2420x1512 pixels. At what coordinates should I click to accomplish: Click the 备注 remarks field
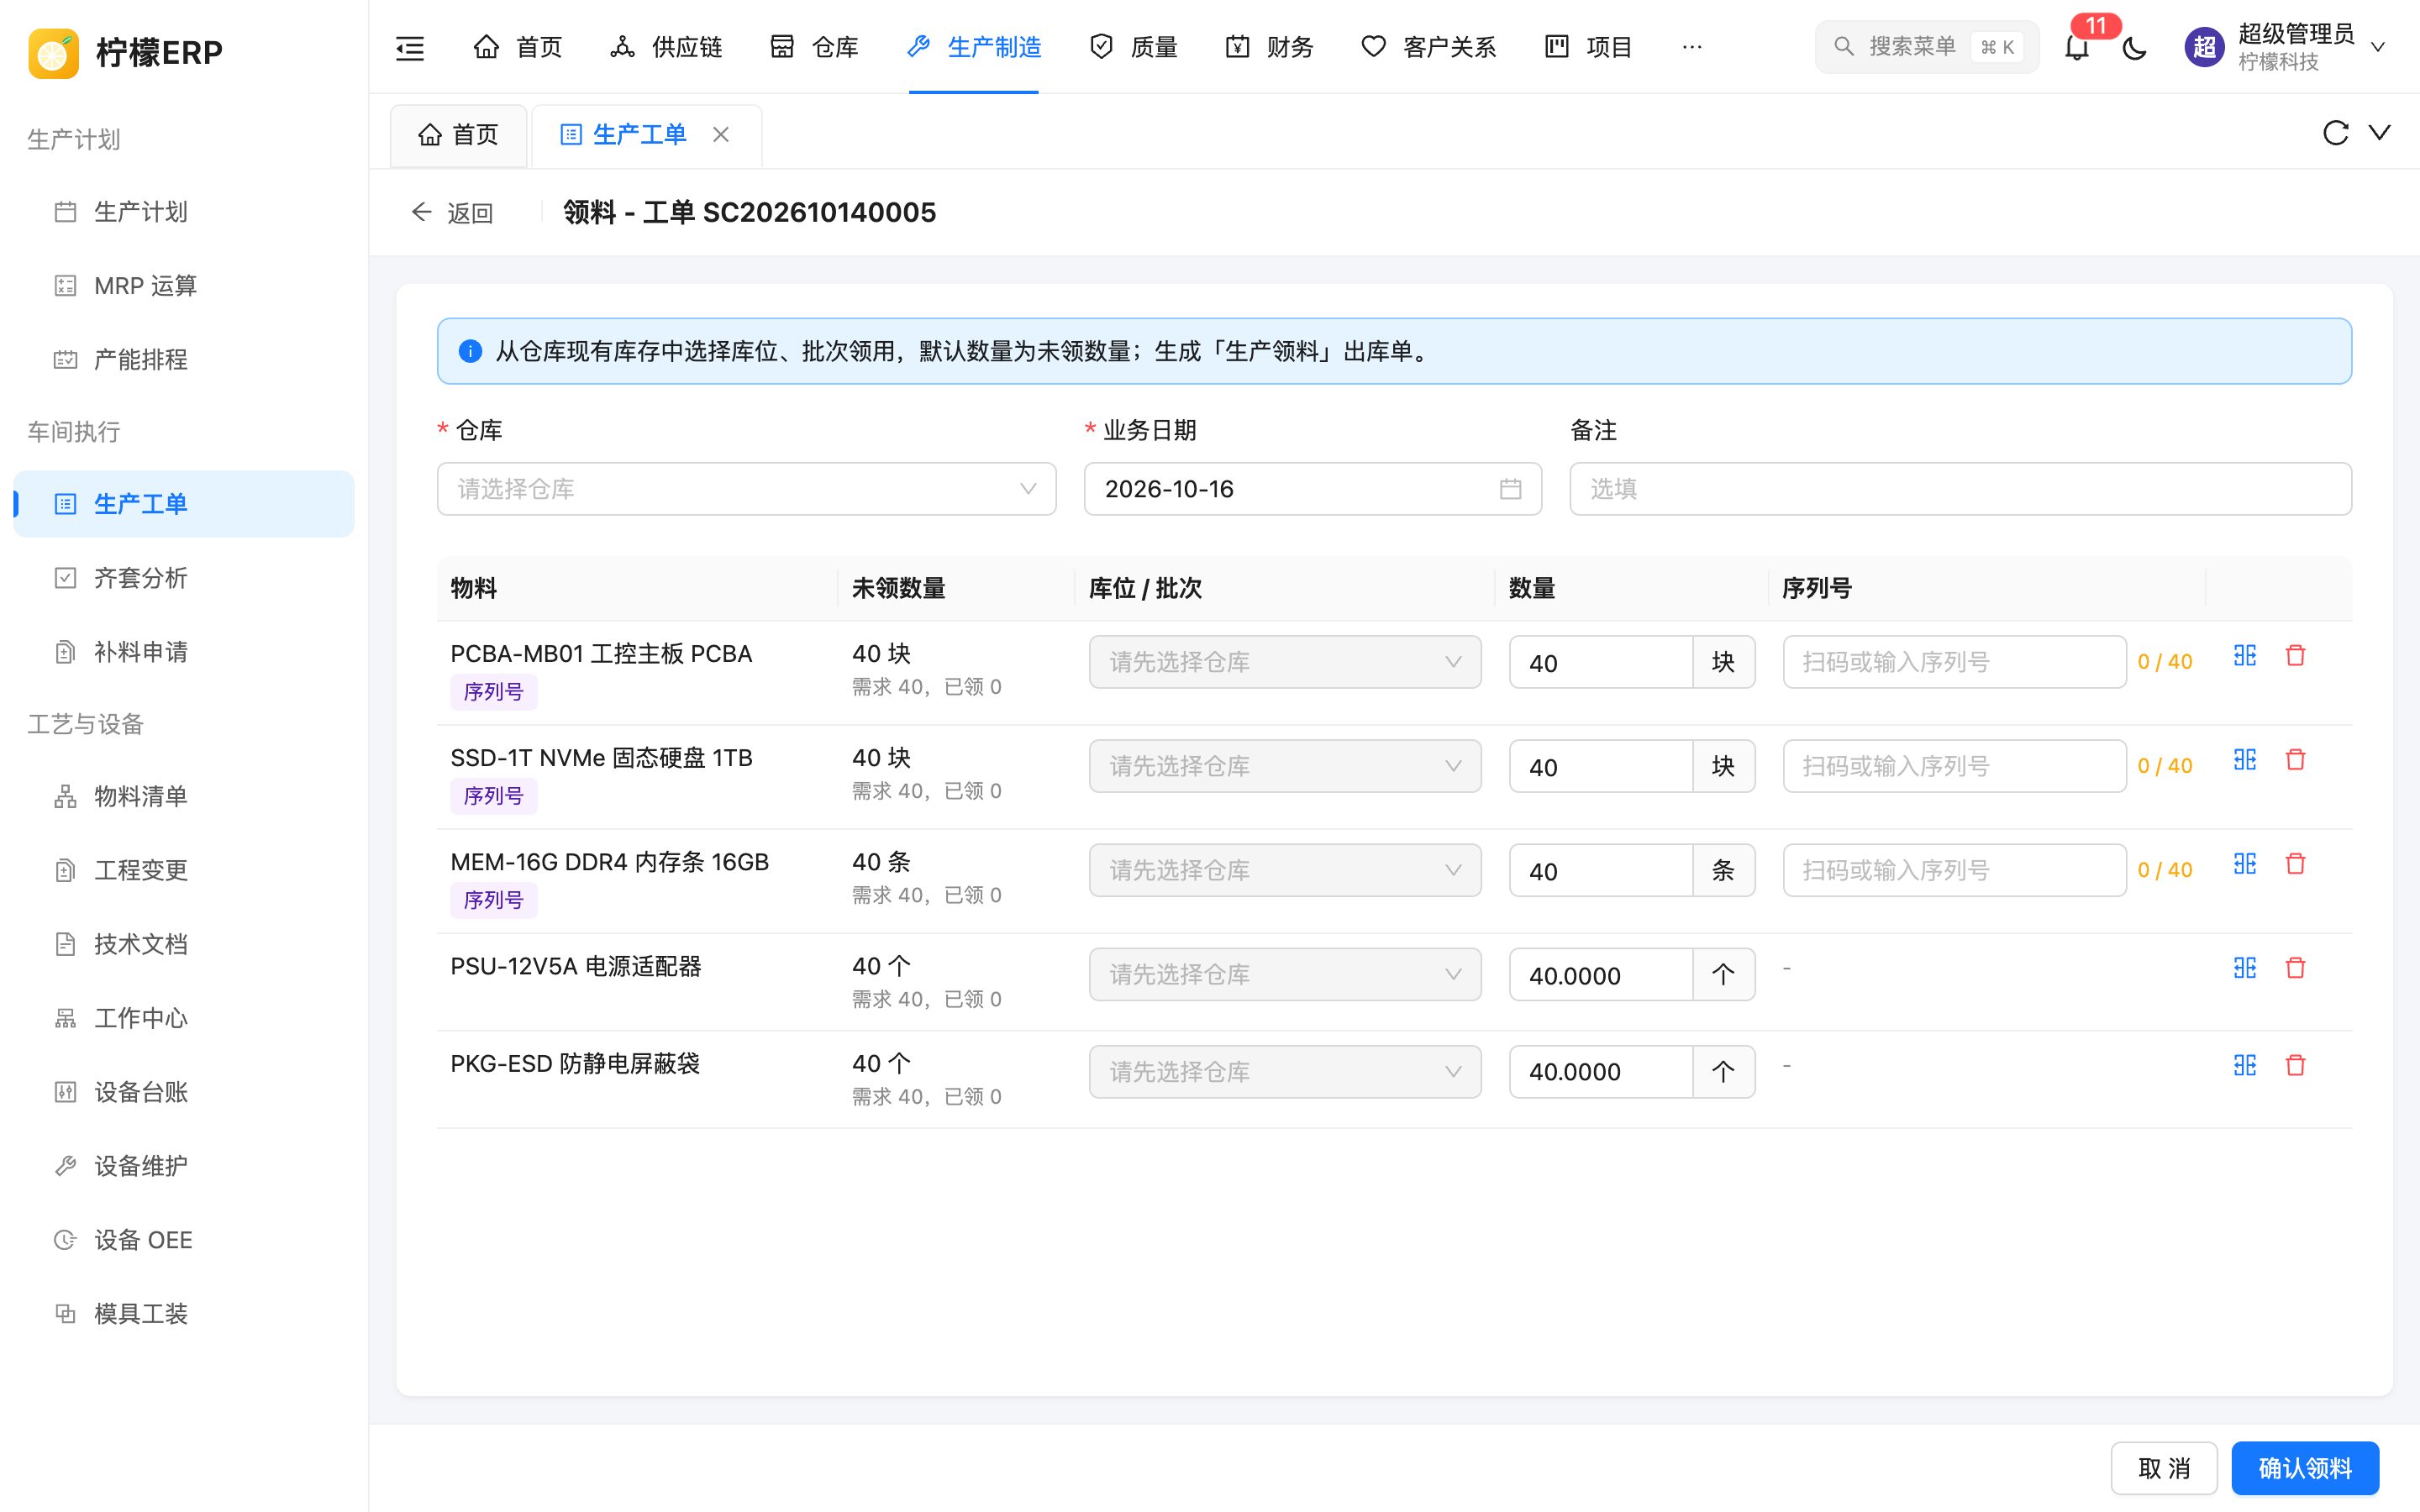click(1960, 489)
